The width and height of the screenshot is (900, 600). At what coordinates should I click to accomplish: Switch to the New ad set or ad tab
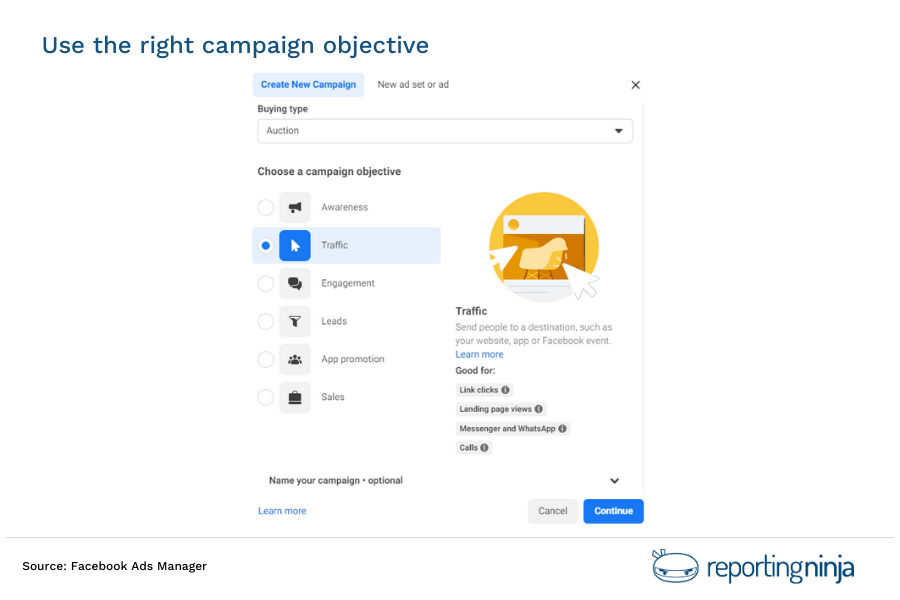point(413,85)
